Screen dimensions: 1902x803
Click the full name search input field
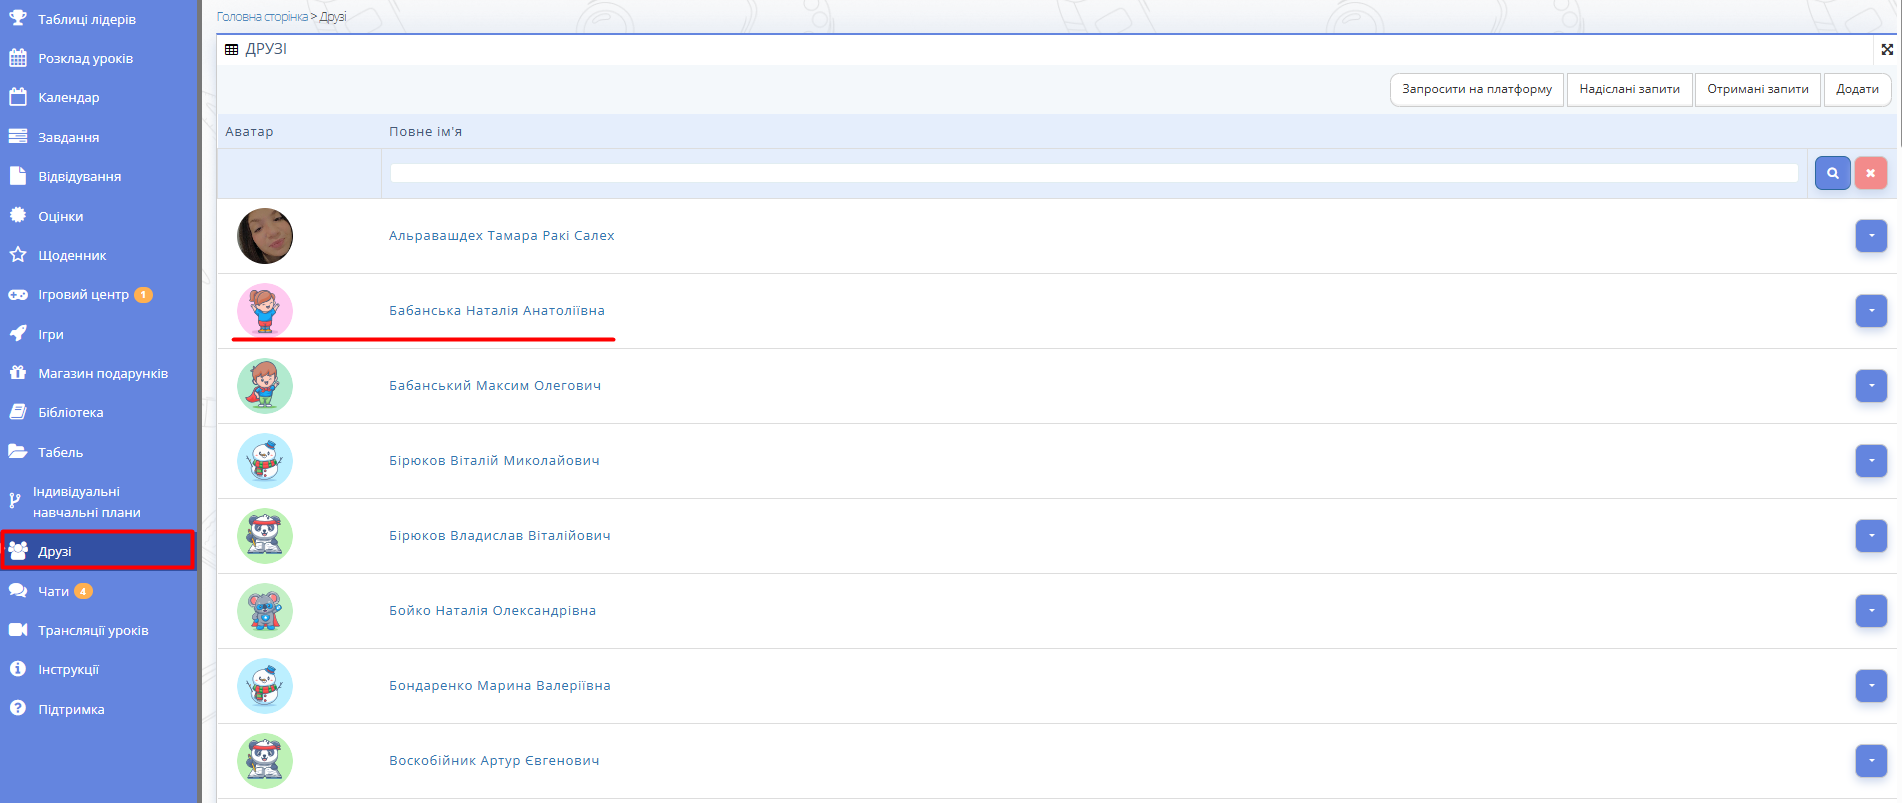click(1093, 173)
